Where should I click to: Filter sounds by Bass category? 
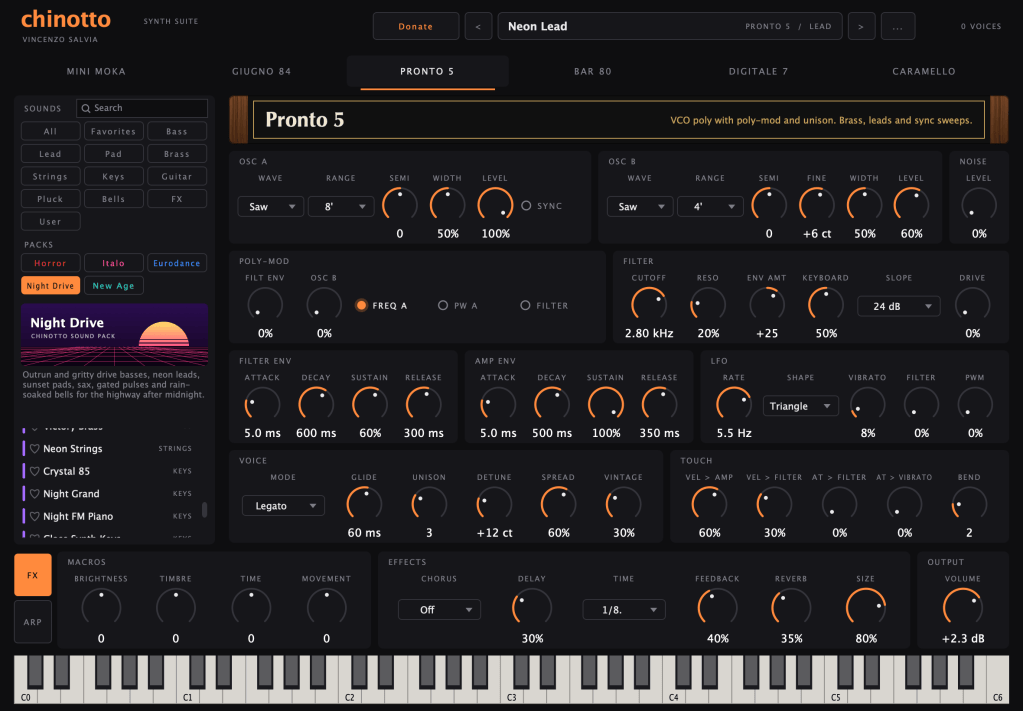(177, 131)
